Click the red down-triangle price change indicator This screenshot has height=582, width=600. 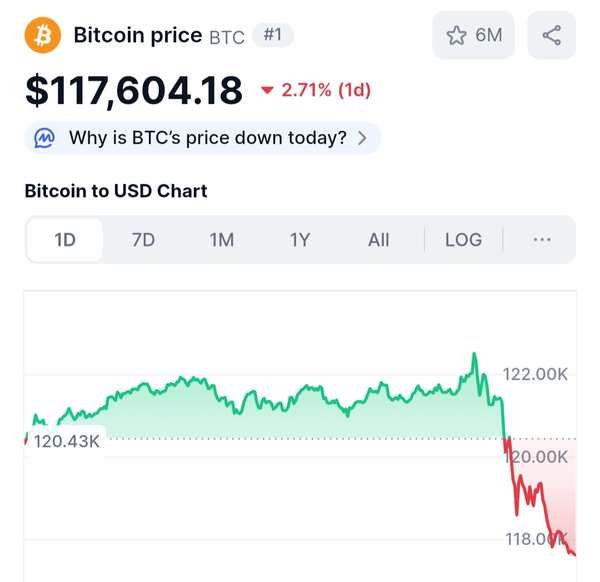click(x=267, y=91)
